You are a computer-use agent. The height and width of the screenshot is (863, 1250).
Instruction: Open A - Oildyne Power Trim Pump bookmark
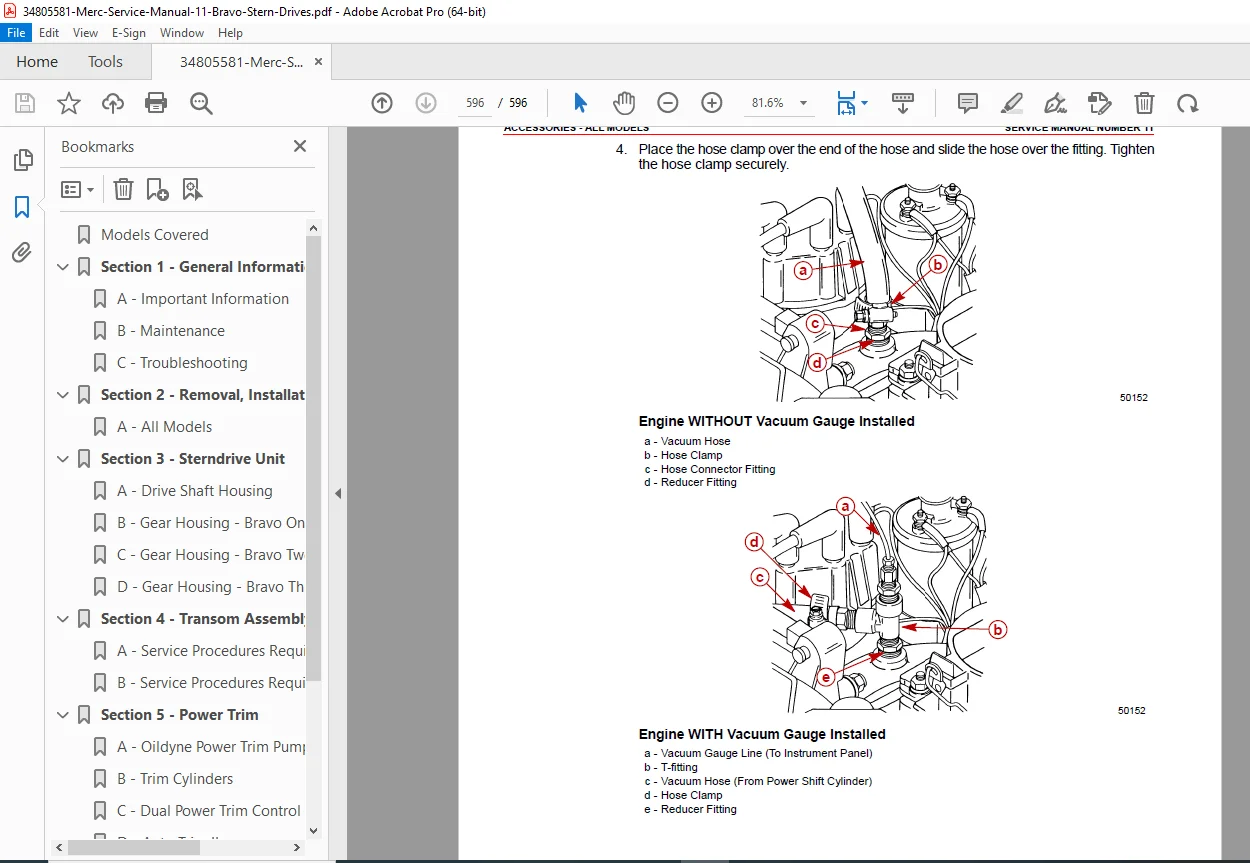pos(211,747)
